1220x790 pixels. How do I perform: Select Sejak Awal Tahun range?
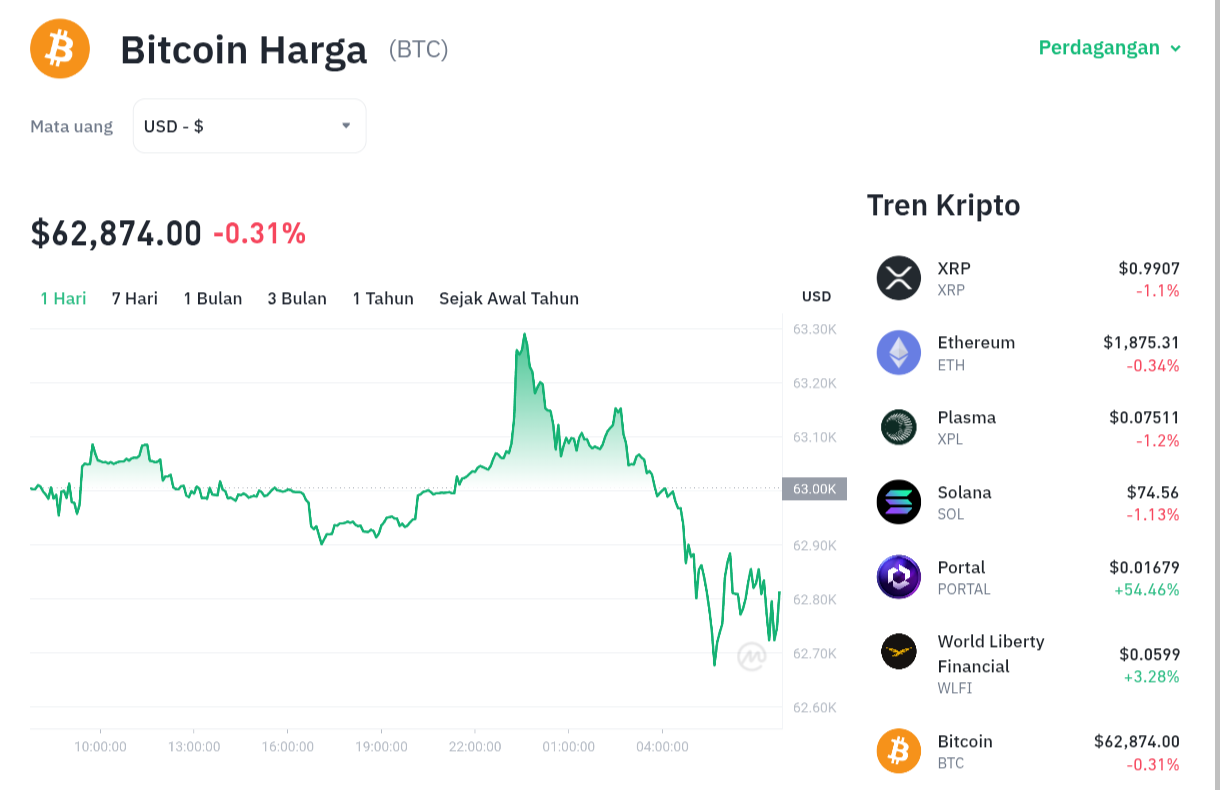[x=509, y=298]
